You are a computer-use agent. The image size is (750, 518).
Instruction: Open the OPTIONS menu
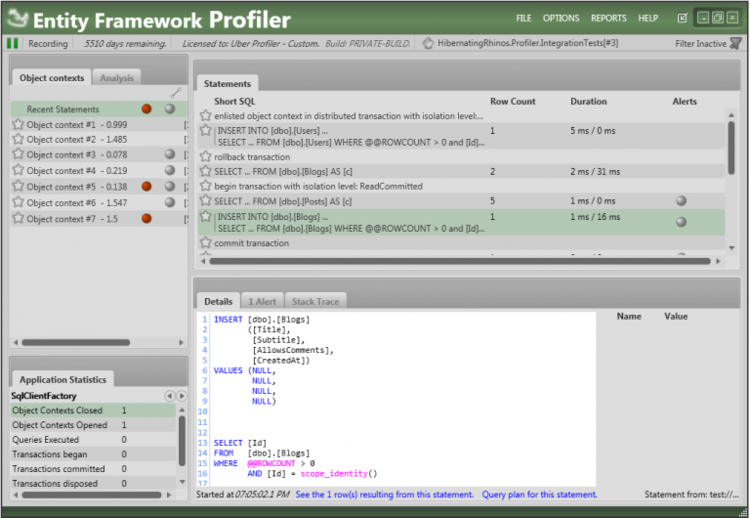coord(561,18)
